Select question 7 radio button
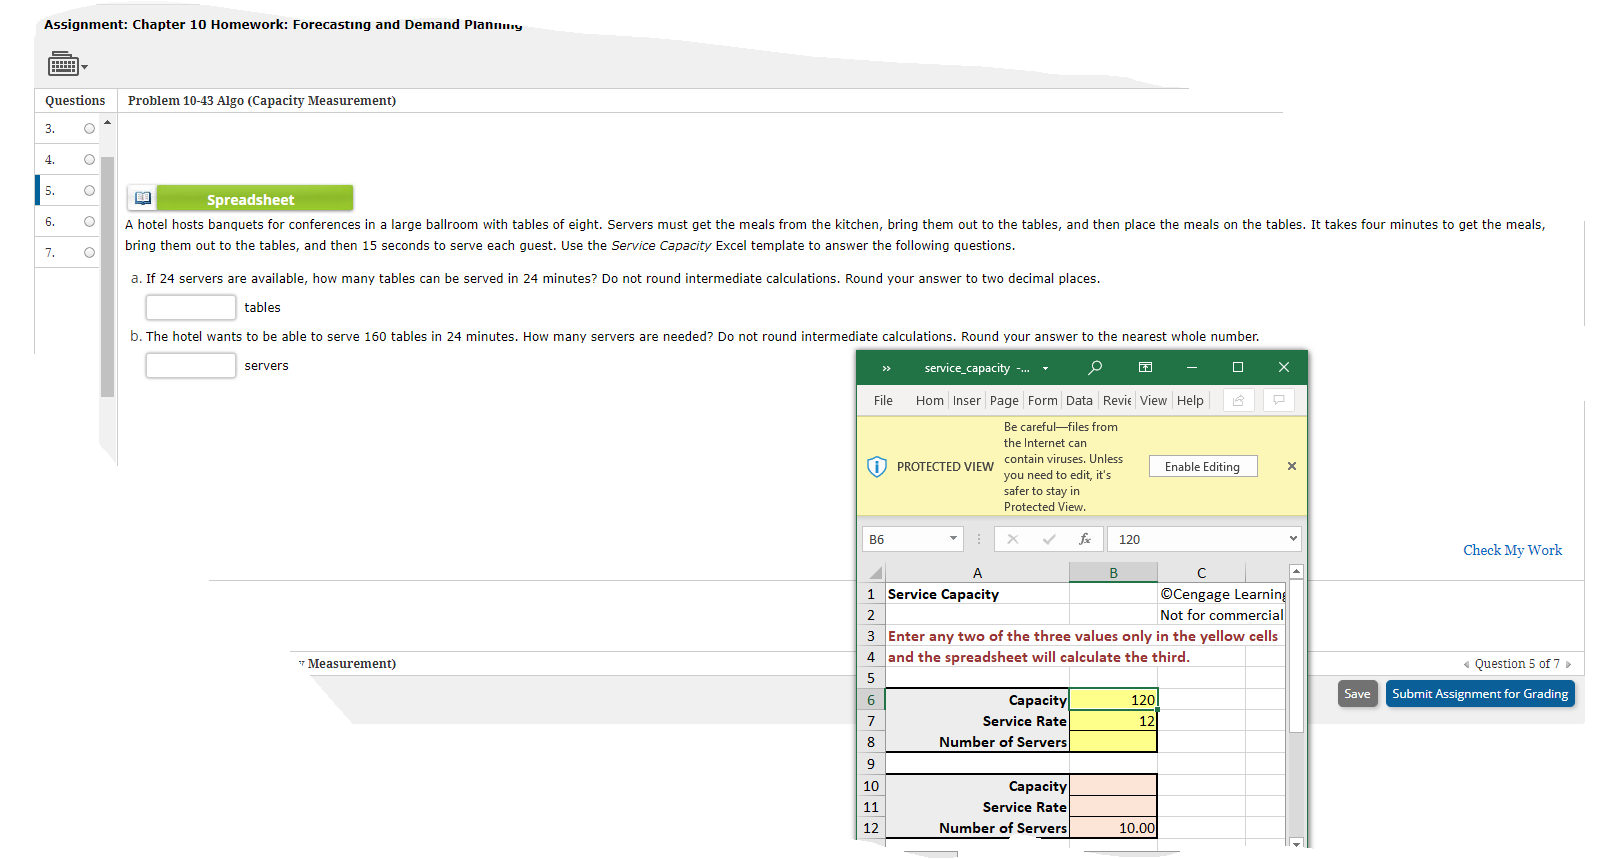This screenshot has width=1612, height=859. (89, 252)
